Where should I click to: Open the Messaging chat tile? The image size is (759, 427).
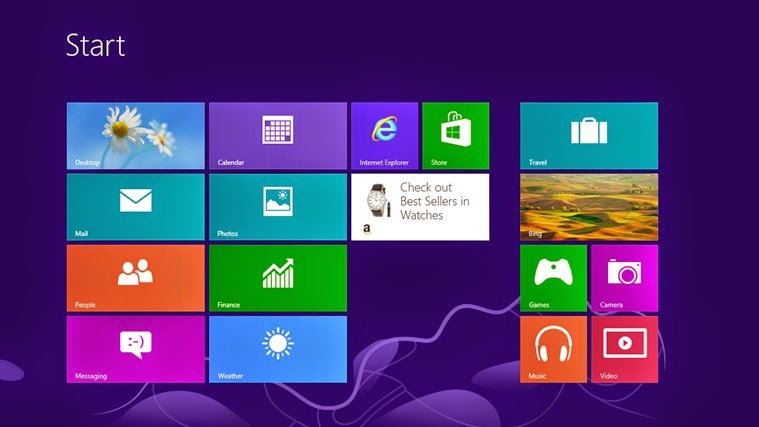pyautogui.click(x=136, y=349)
